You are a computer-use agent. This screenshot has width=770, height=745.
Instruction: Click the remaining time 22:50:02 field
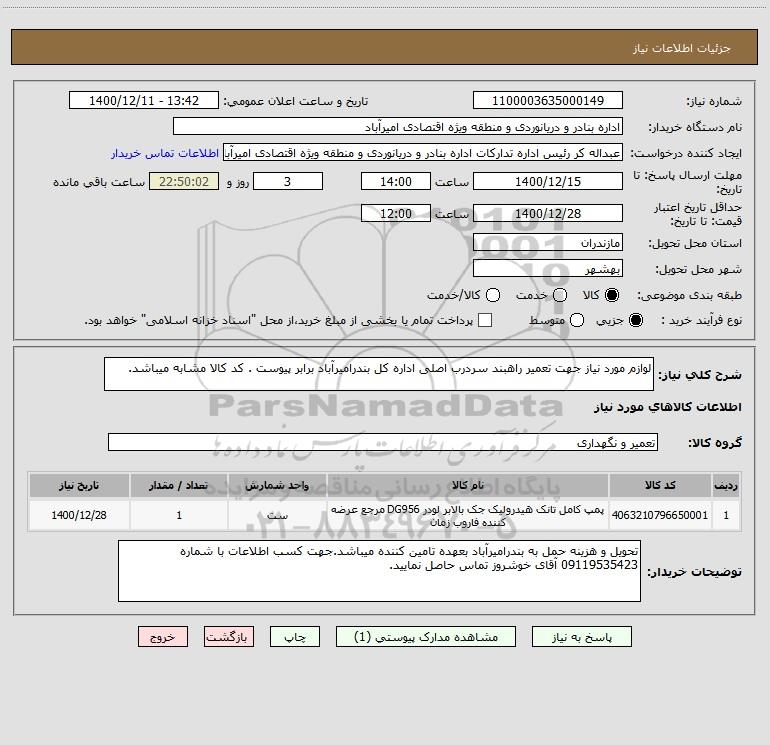pyautogui.click(x=184, y=181)
